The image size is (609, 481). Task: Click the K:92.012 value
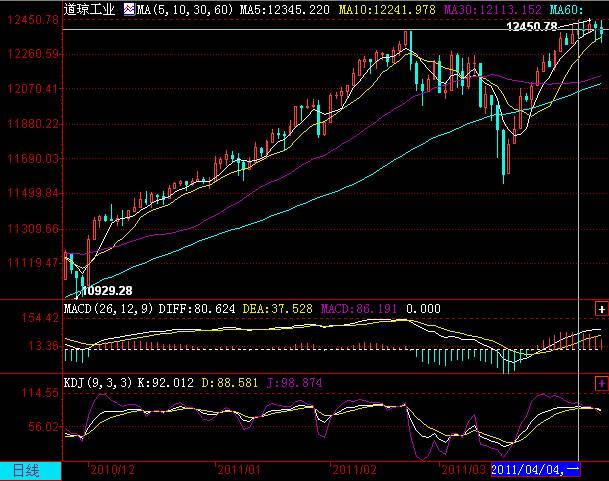click(x=166, y=383)
